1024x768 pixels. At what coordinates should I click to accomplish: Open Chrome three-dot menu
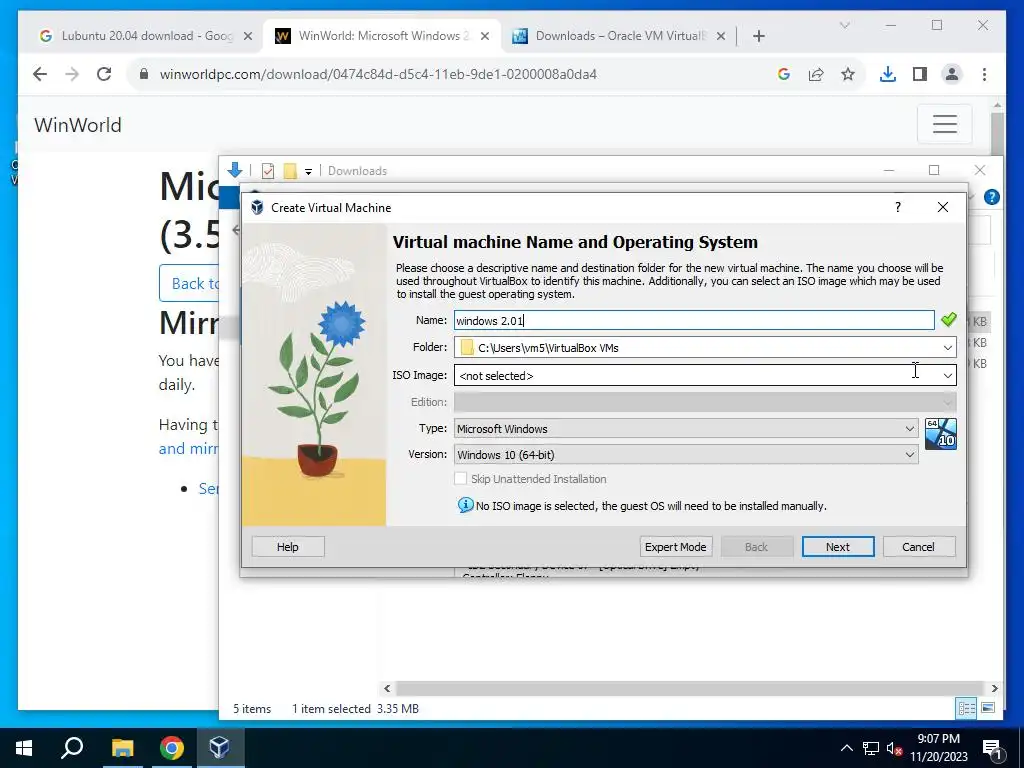point(984,74)
